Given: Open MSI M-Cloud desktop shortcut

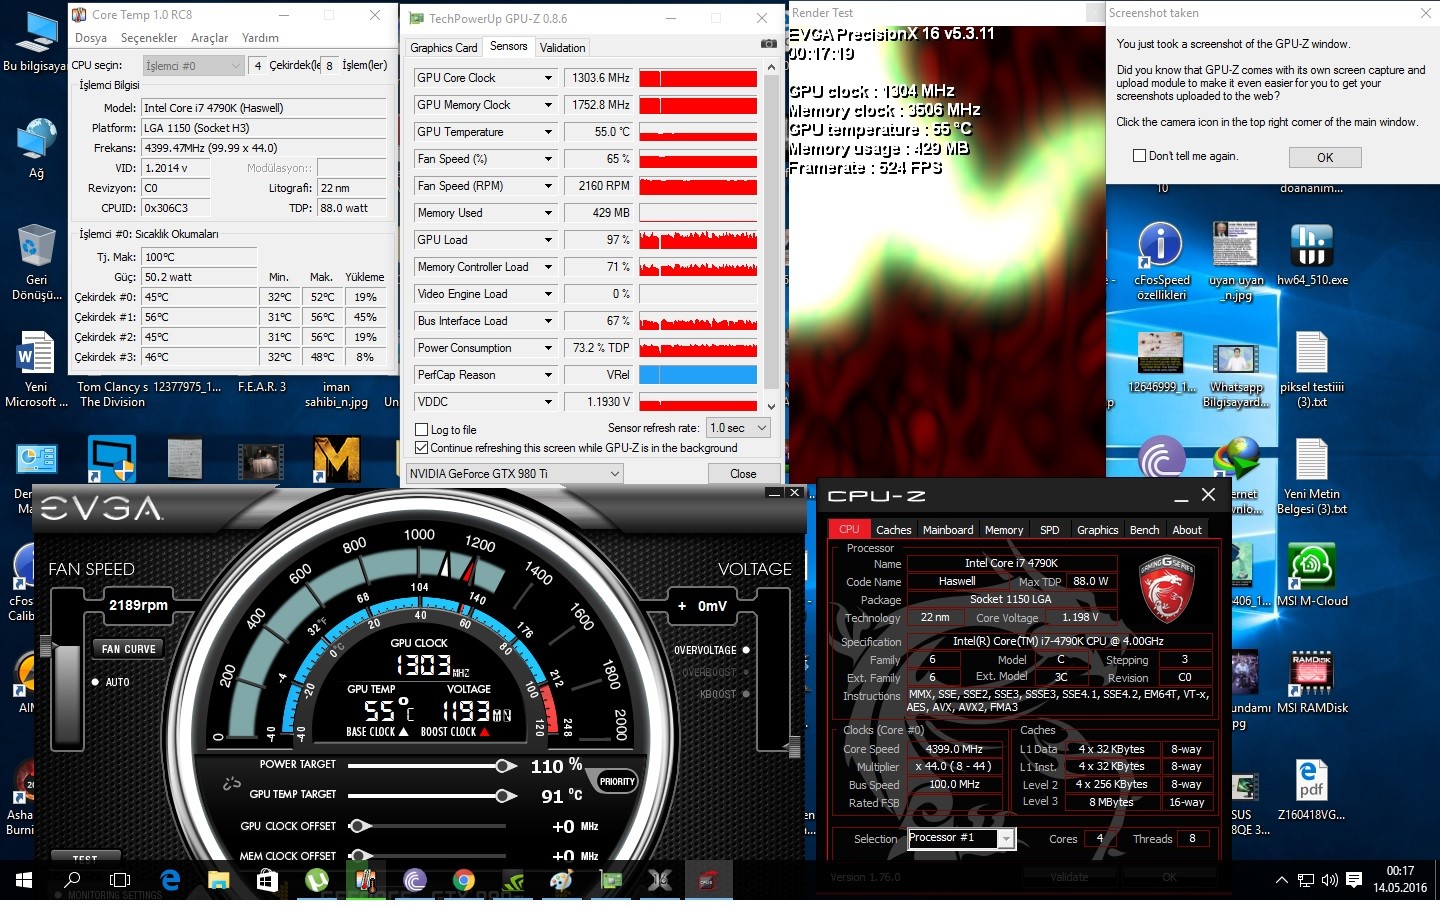Looking at the screenshot, I should click(x=1311, y=575).
